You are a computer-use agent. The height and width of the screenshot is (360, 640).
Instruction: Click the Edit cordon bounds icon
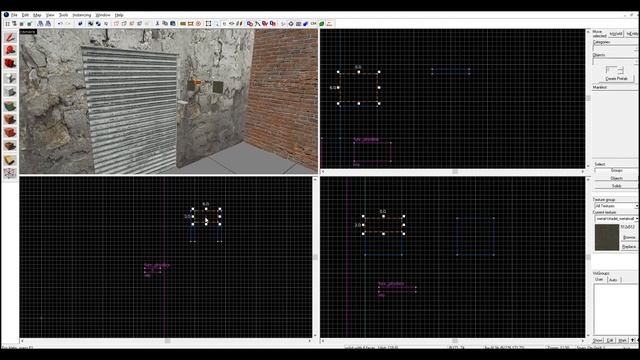(191, 24)
